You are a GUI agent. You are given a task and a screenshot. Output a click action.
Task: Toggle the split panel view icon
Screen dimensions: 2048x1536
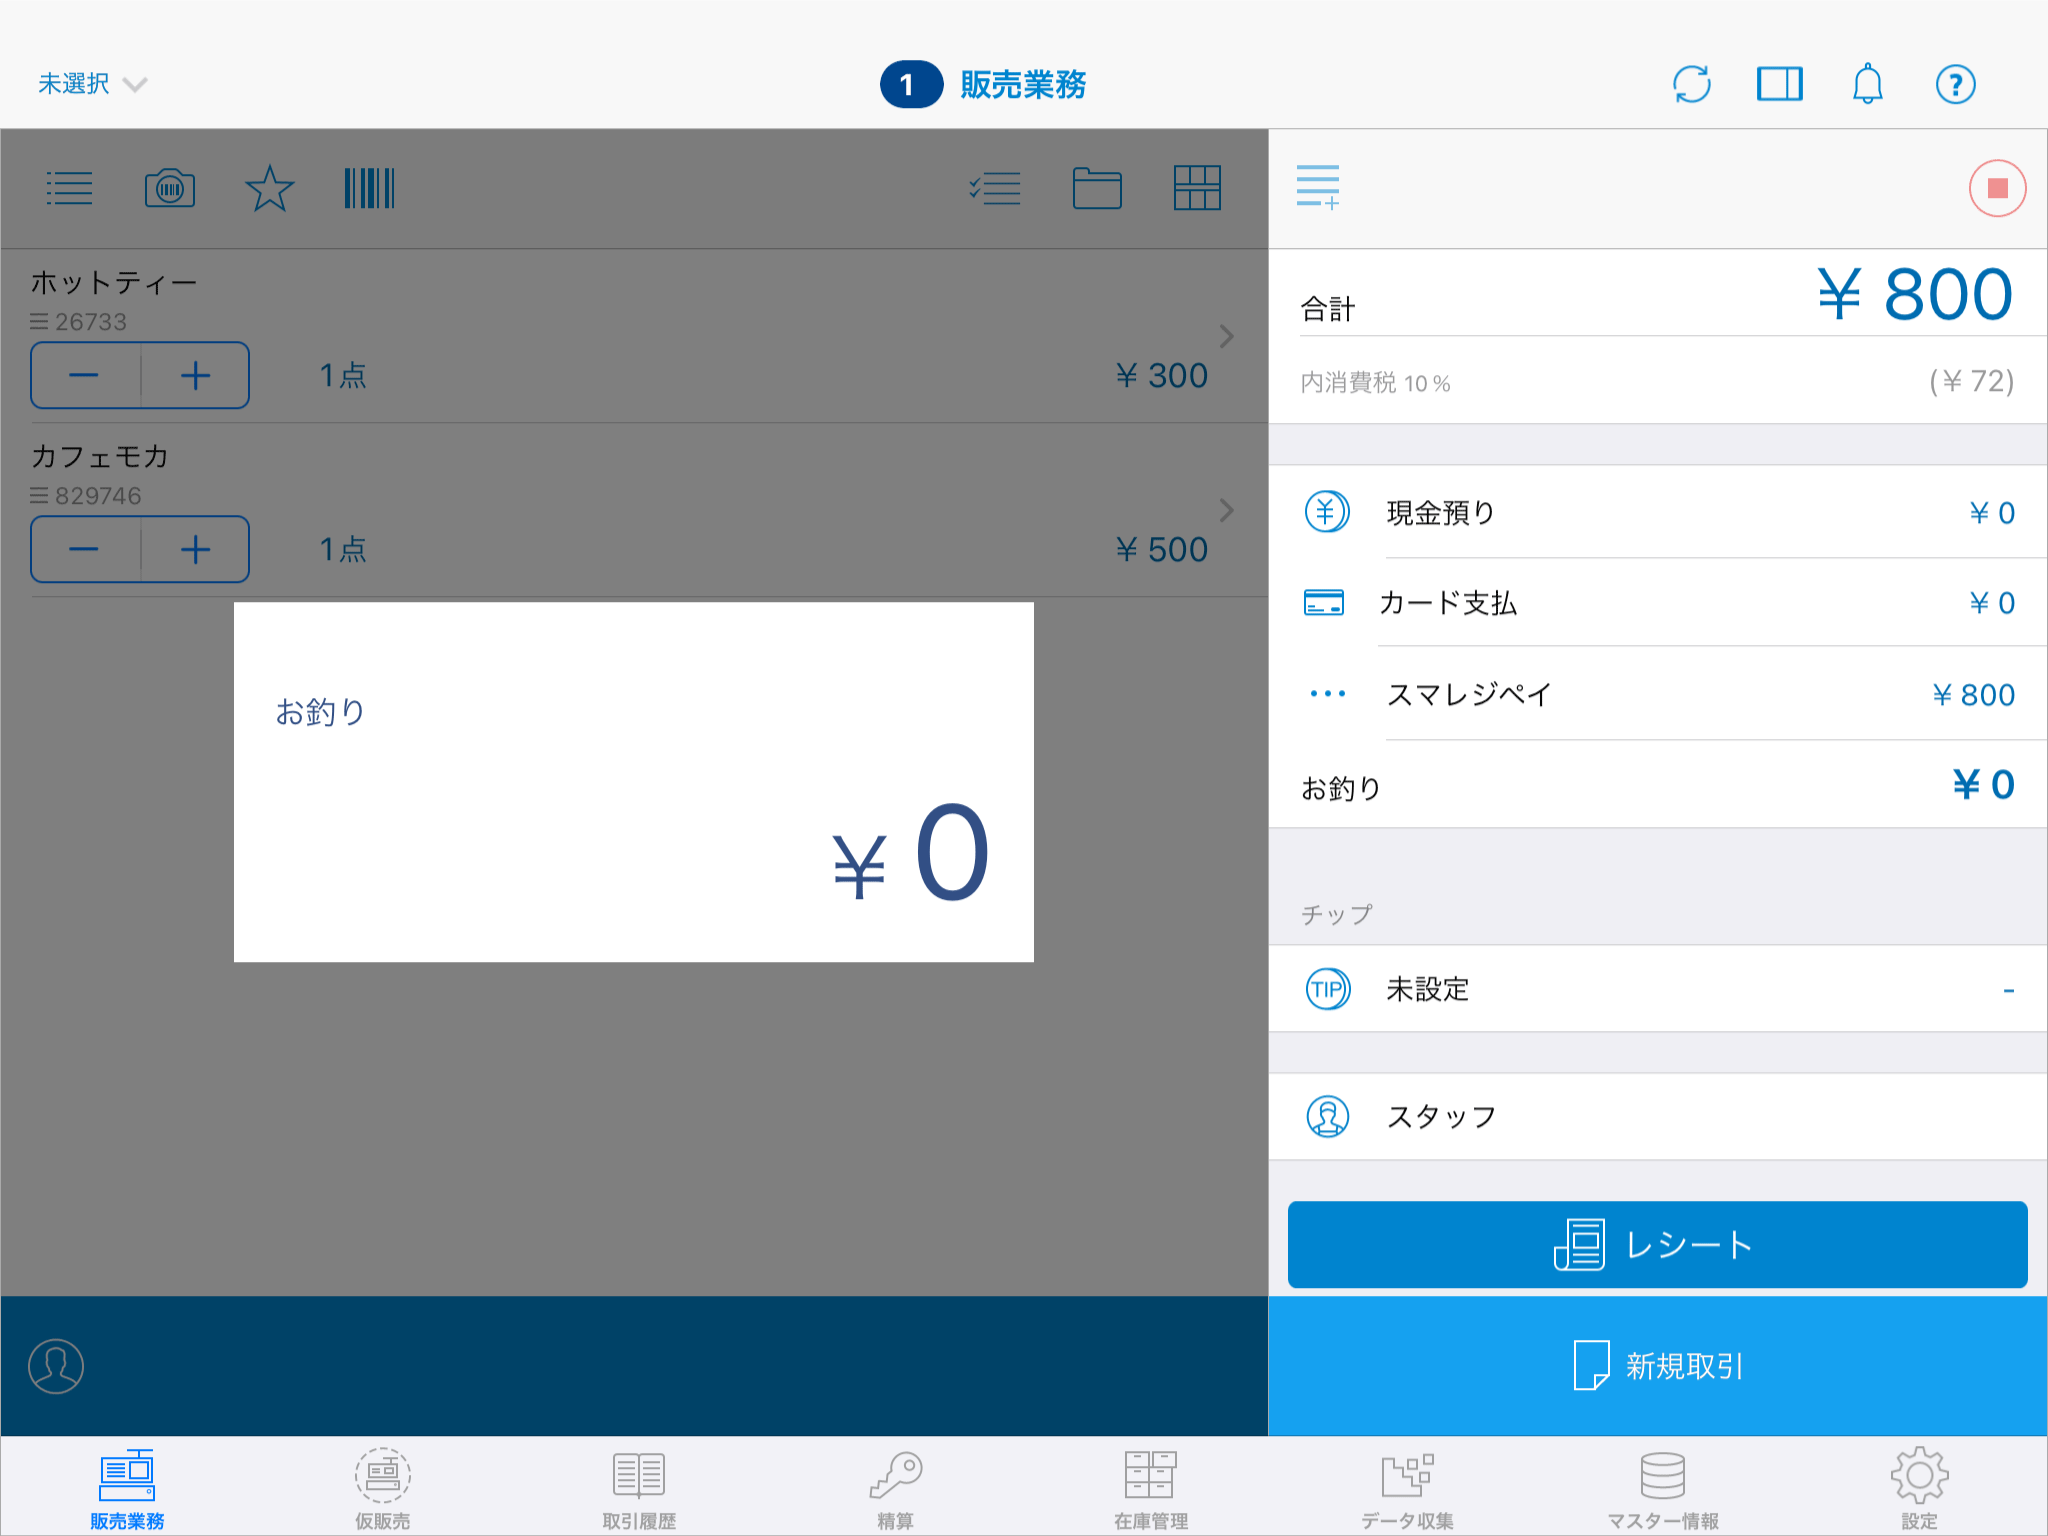tap(1780, 84)
